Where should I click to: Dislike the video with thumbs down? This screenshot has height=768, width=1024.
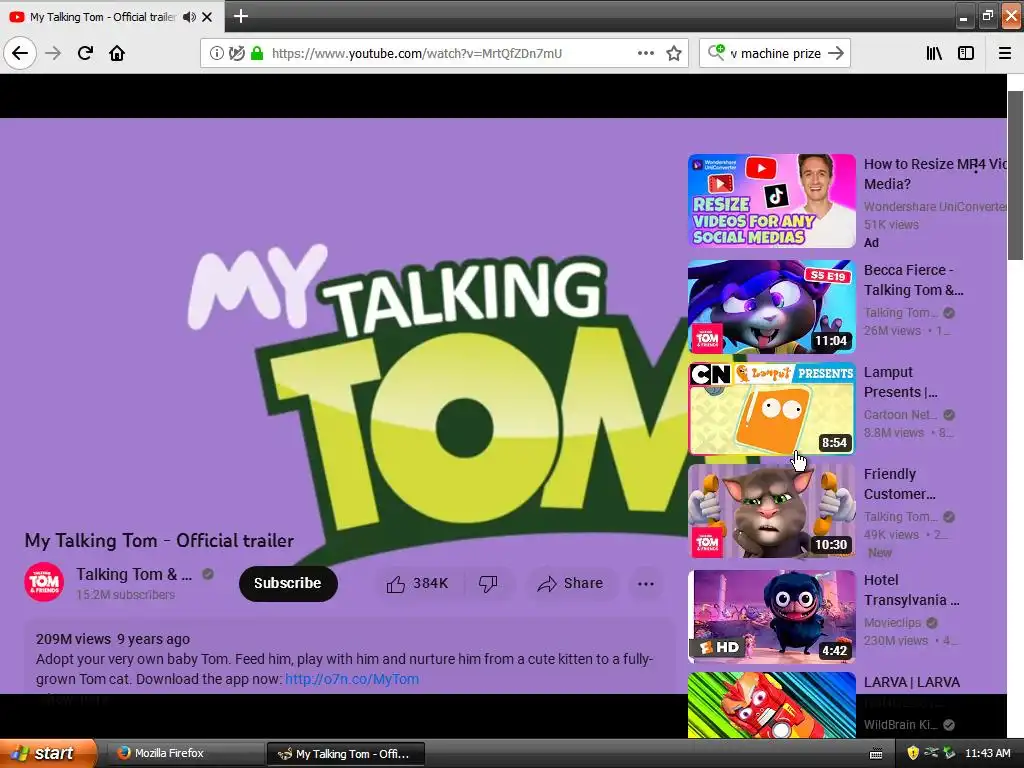point(488,583)
